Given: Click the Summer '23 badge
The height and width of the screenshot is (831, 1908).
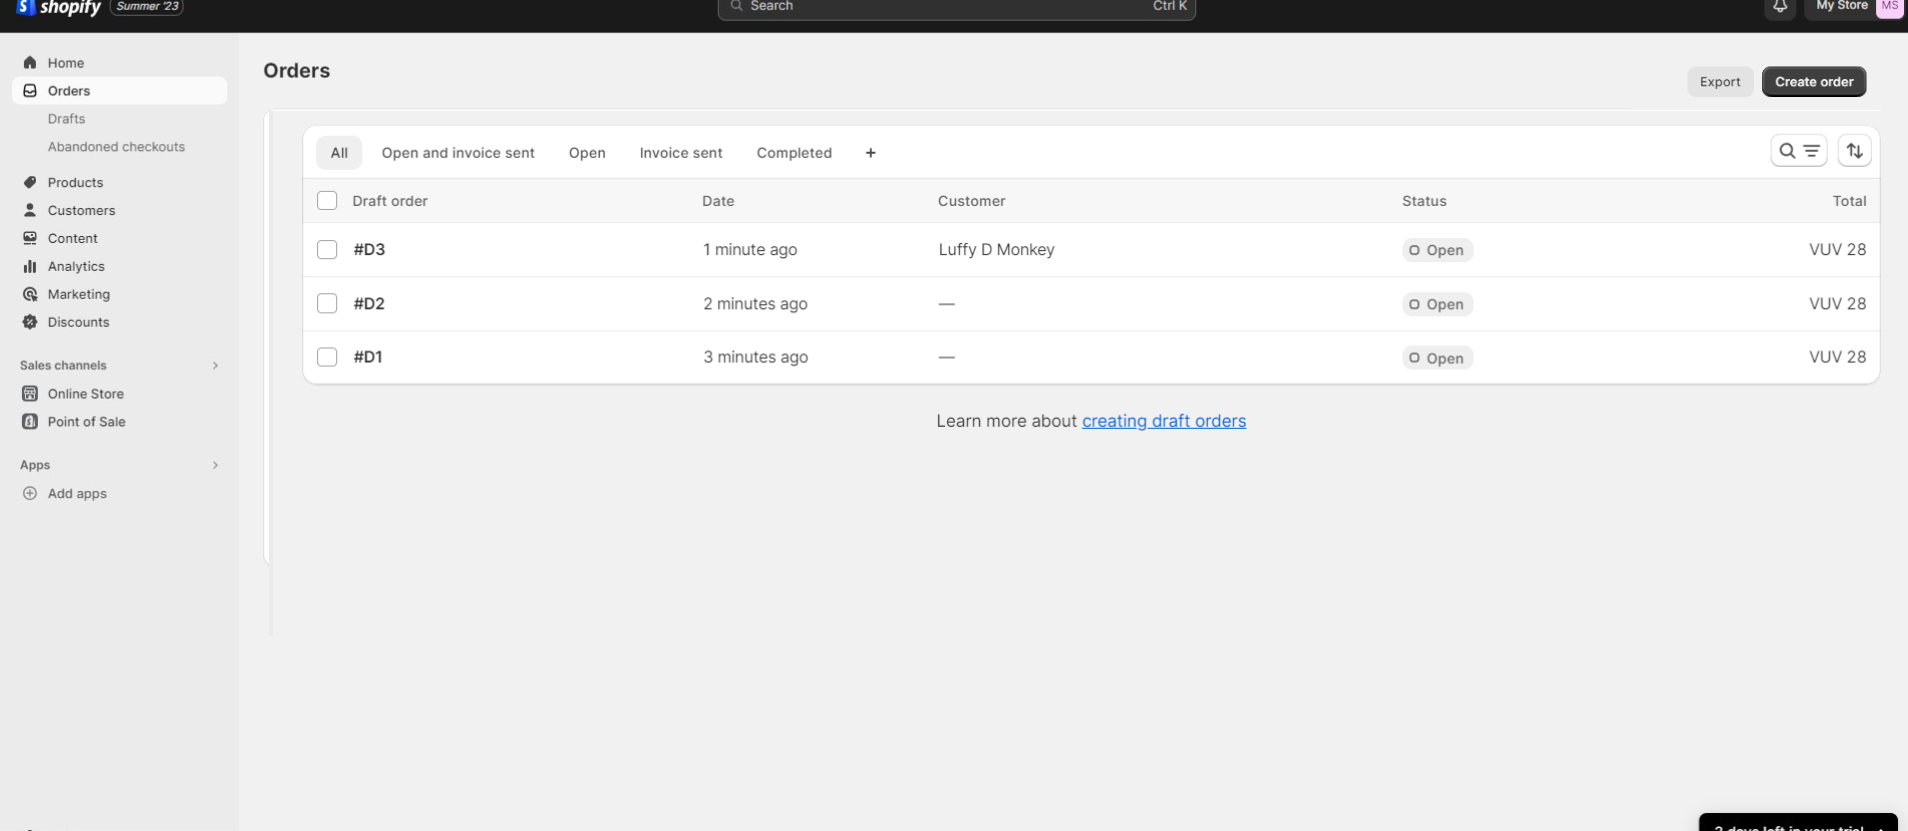Looking at the screenshot, I should click(x=147, y=6).
